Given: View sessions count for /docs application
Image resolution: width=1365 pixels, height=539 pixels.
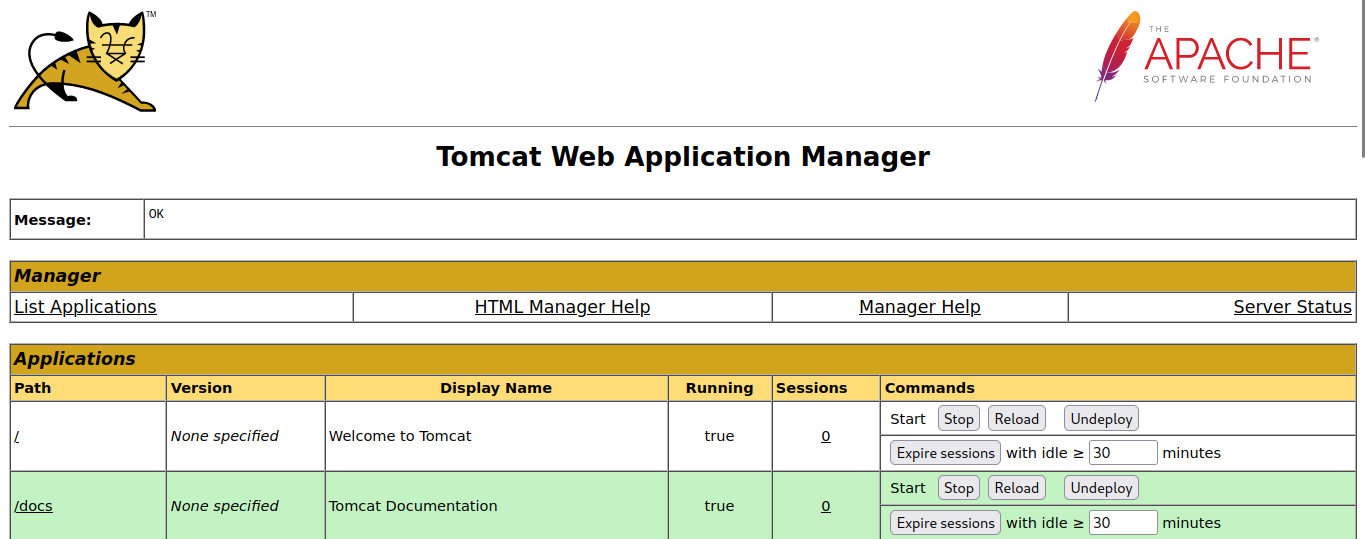Looking at the screenshot, I should click(x=826, y=506).
